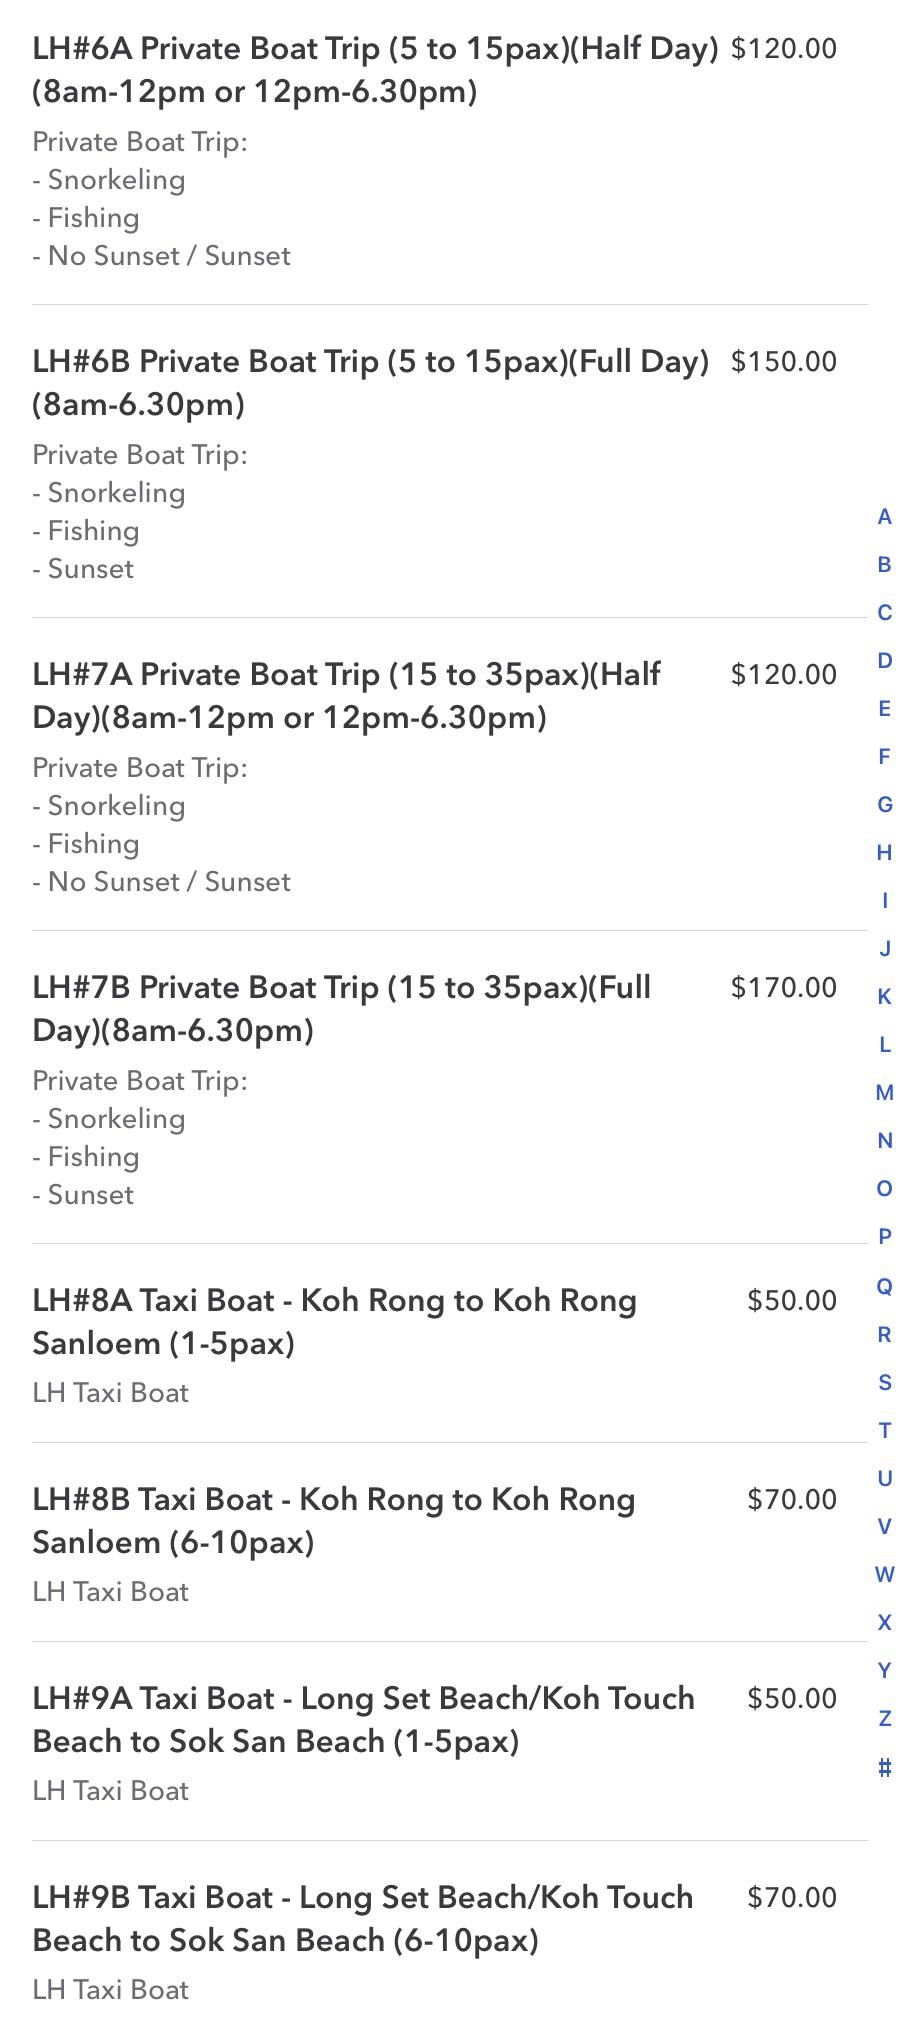This screenshot has width=900, height=2039.
Task: Jump to letter W in index
Action: tap(884, 1575)
